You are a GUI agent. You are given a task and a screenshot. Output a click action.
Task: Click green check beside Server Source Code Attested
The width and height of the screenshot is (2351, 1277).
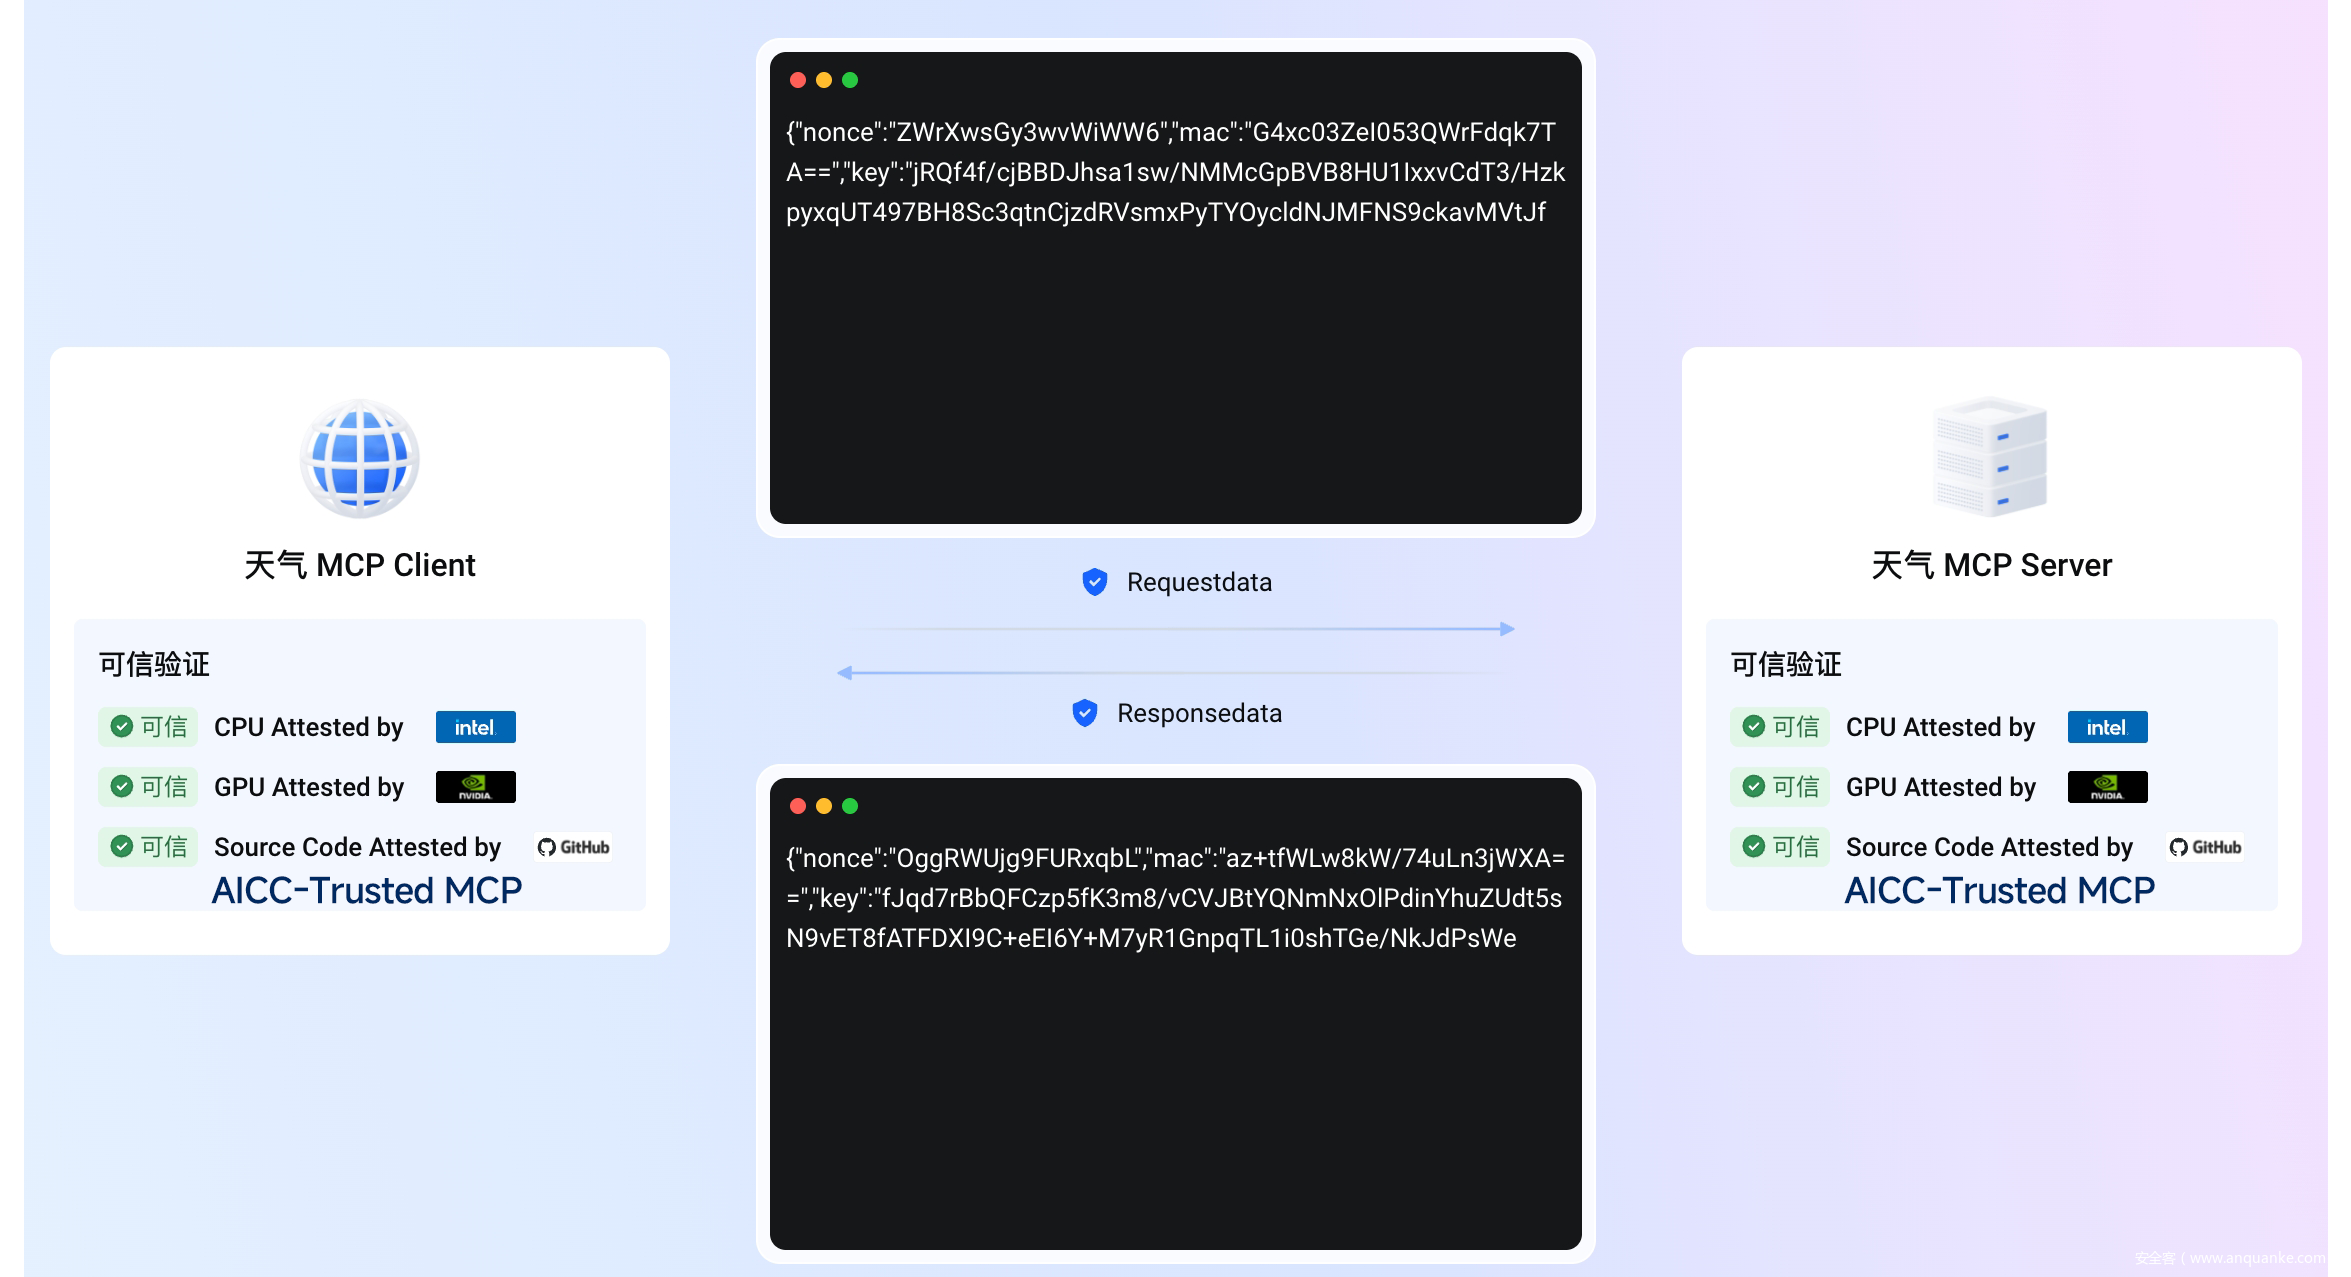click(x=1753, y=847)
